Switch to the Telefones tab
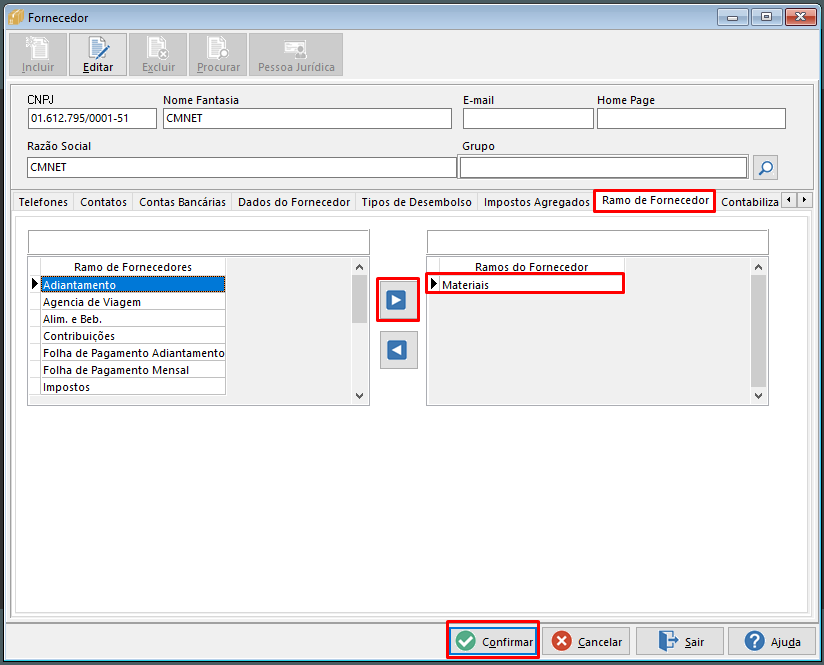824x665 pixels. click(43, 202)
